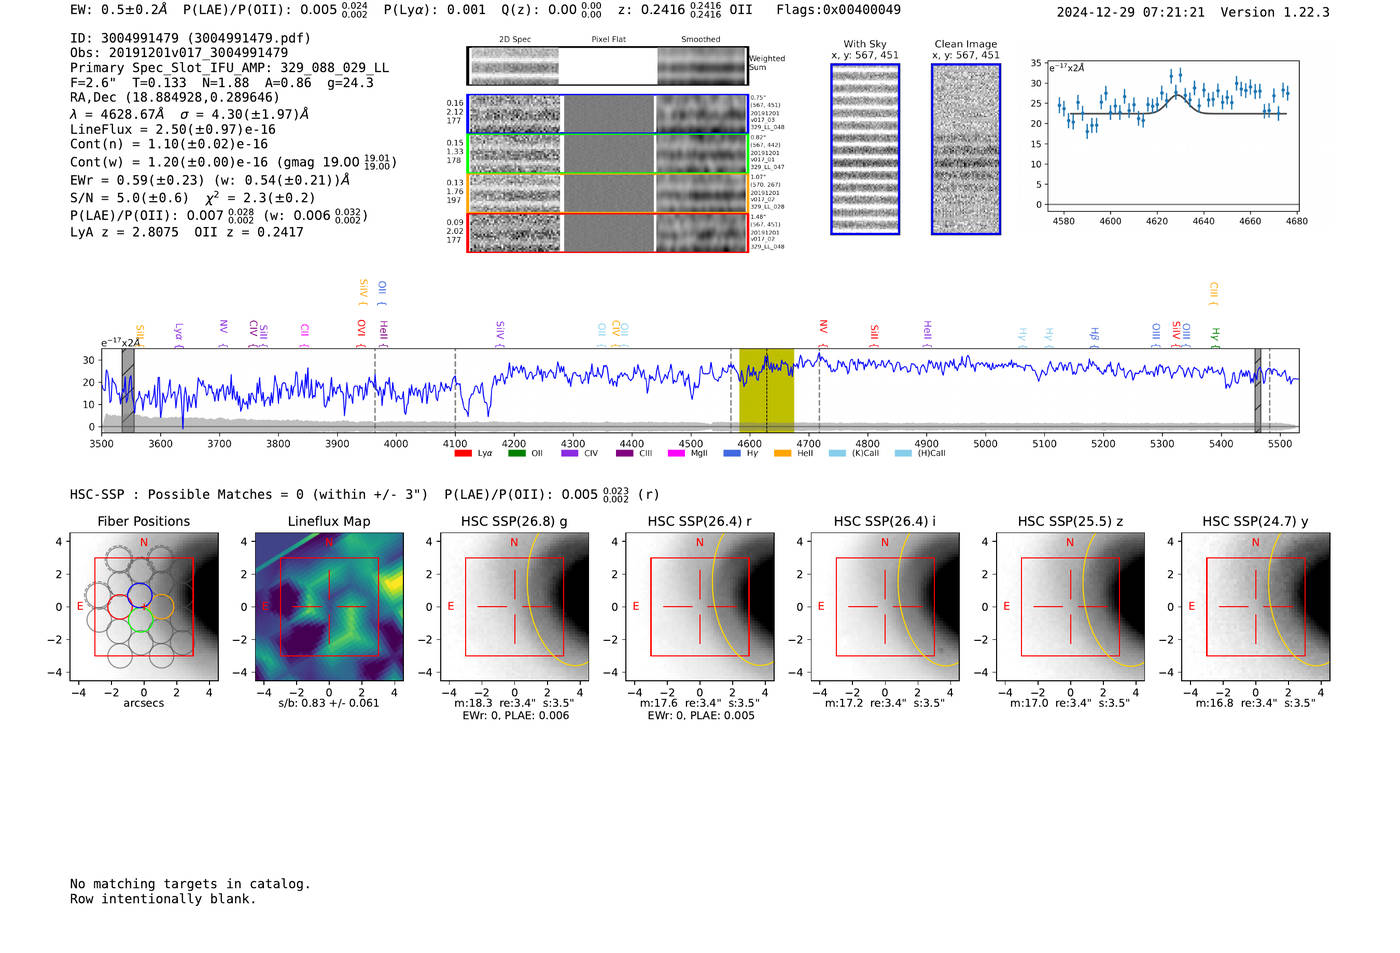Select the HSC SSP(24.7) y image
The height and width of the screenshot is (953, 1400).
pos(1256,606)
